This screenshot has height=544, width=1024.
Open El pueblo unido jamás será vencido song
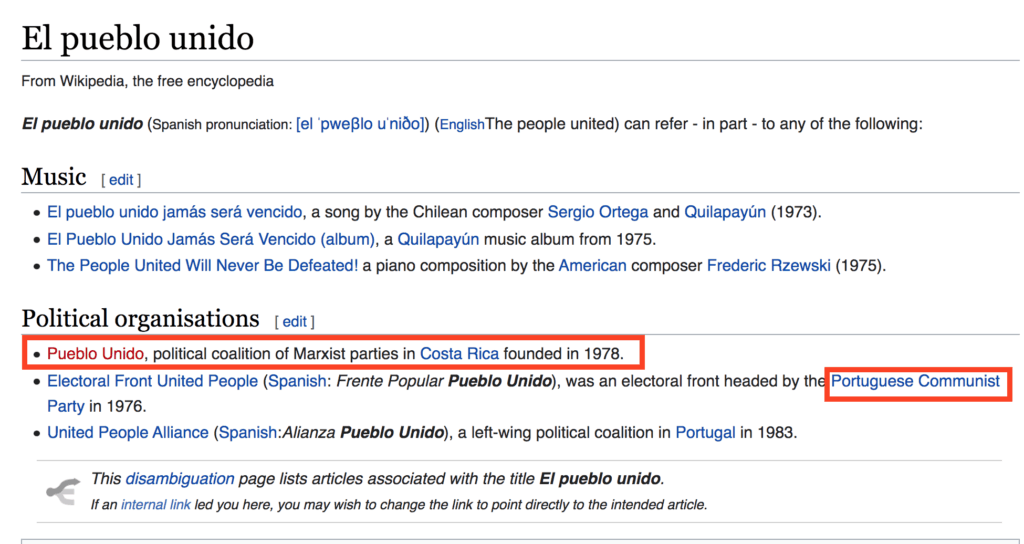pos(174,212)
